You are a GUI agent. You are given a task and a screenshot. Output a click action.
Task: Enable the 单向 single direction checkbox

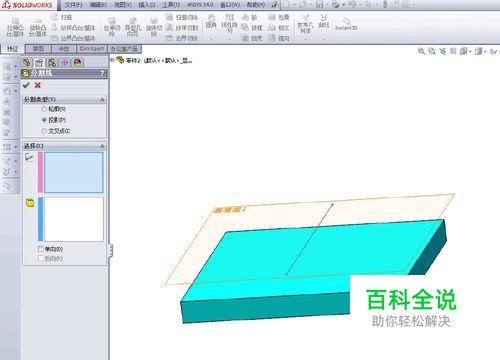pyautogui.click(x=41, y=249)
